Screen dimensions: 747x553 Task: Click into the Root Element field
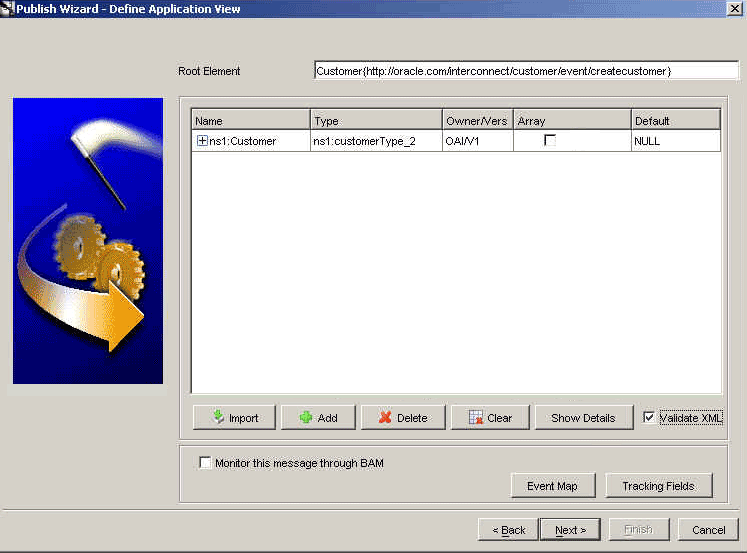coord(526,71)
